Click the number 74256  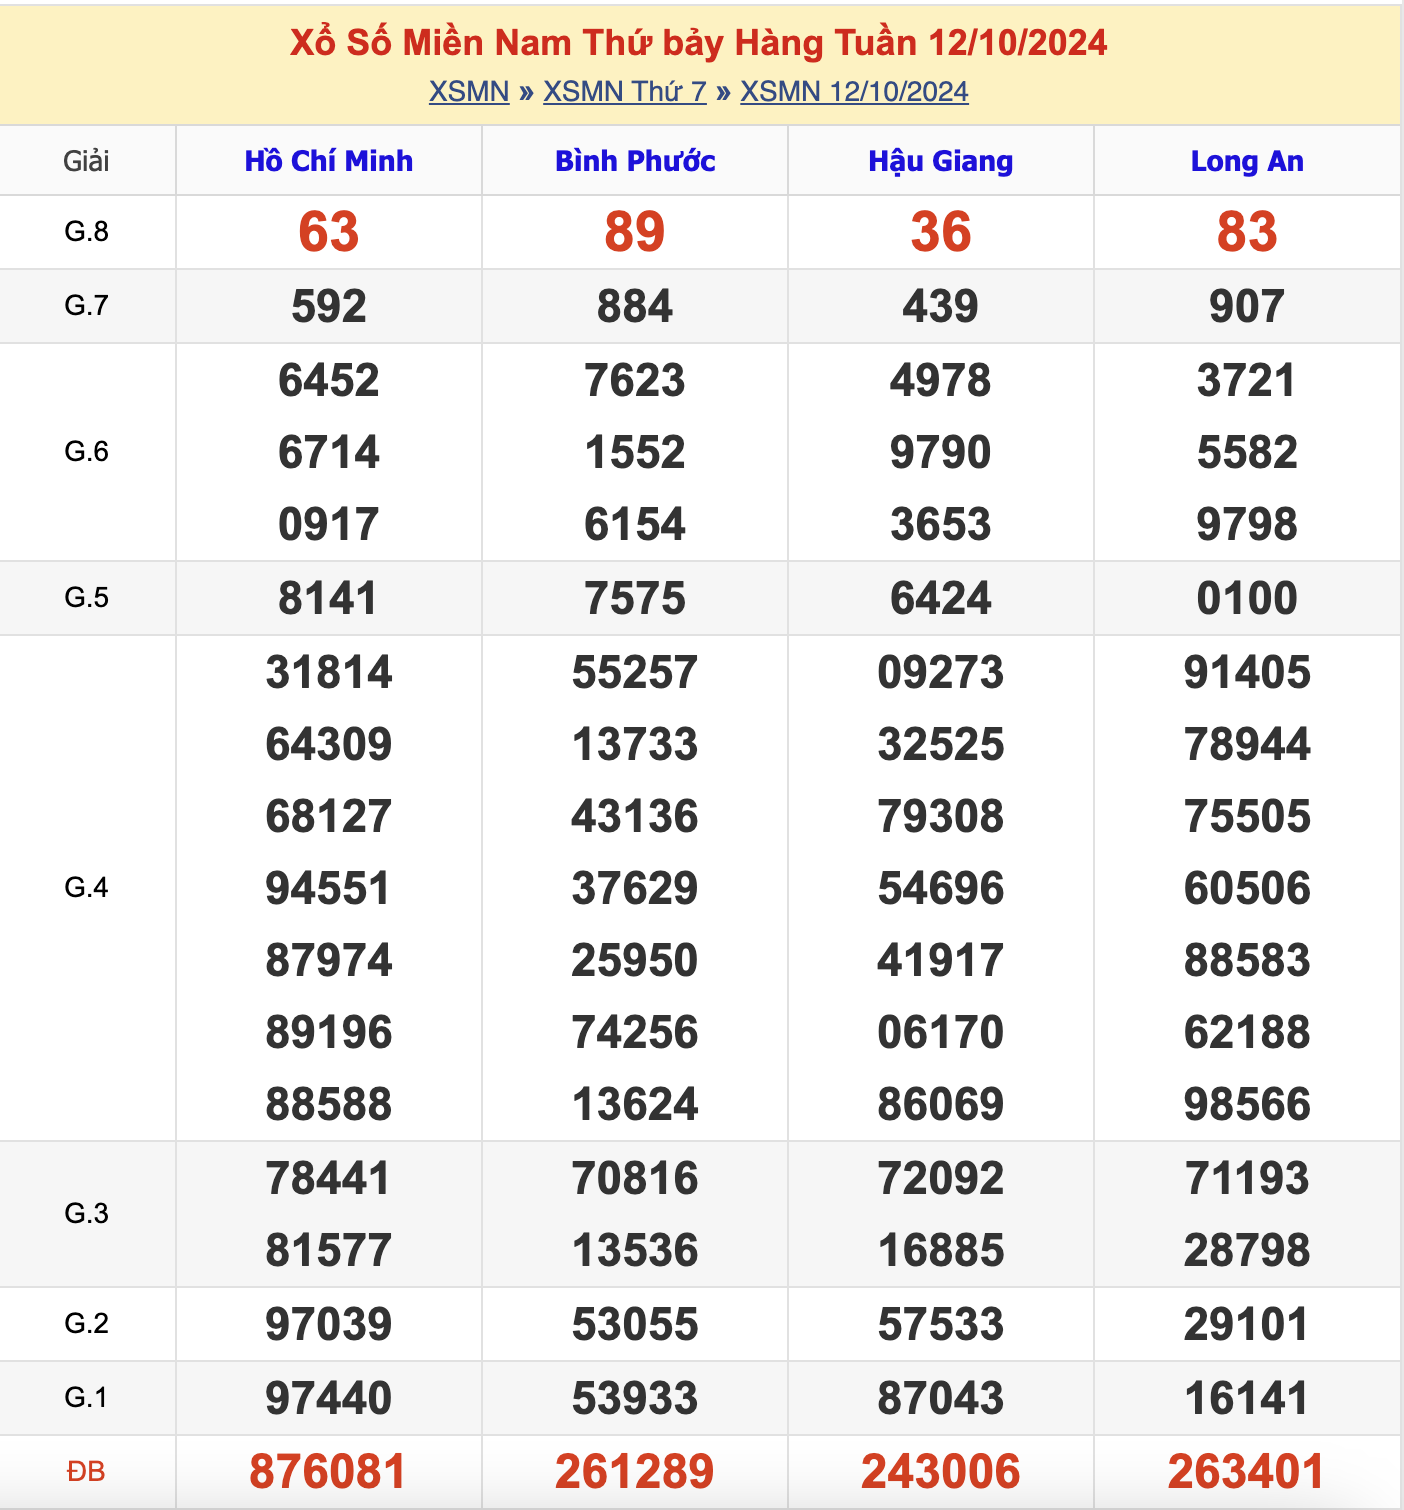[635, 1032]
